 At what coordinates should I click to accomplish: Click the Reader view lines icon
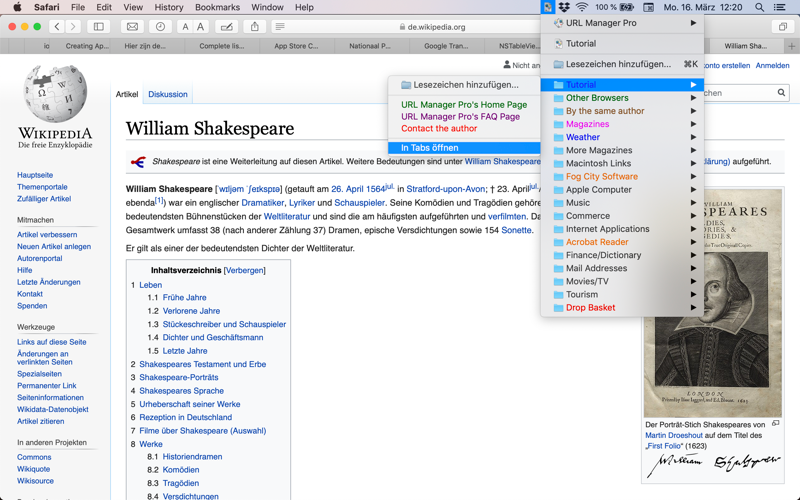click(280, 27)
